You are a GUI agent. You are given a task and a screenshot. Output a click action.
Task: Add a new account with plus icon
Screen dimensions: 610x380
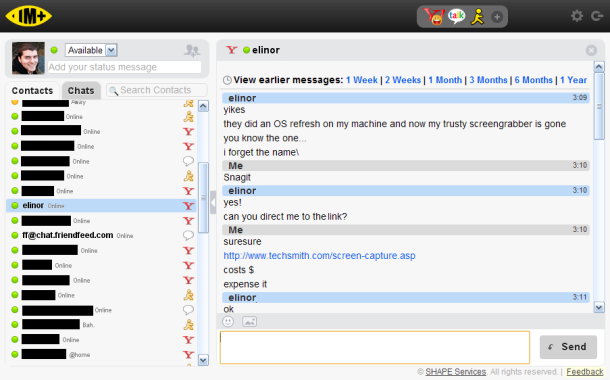click(497, 17)
